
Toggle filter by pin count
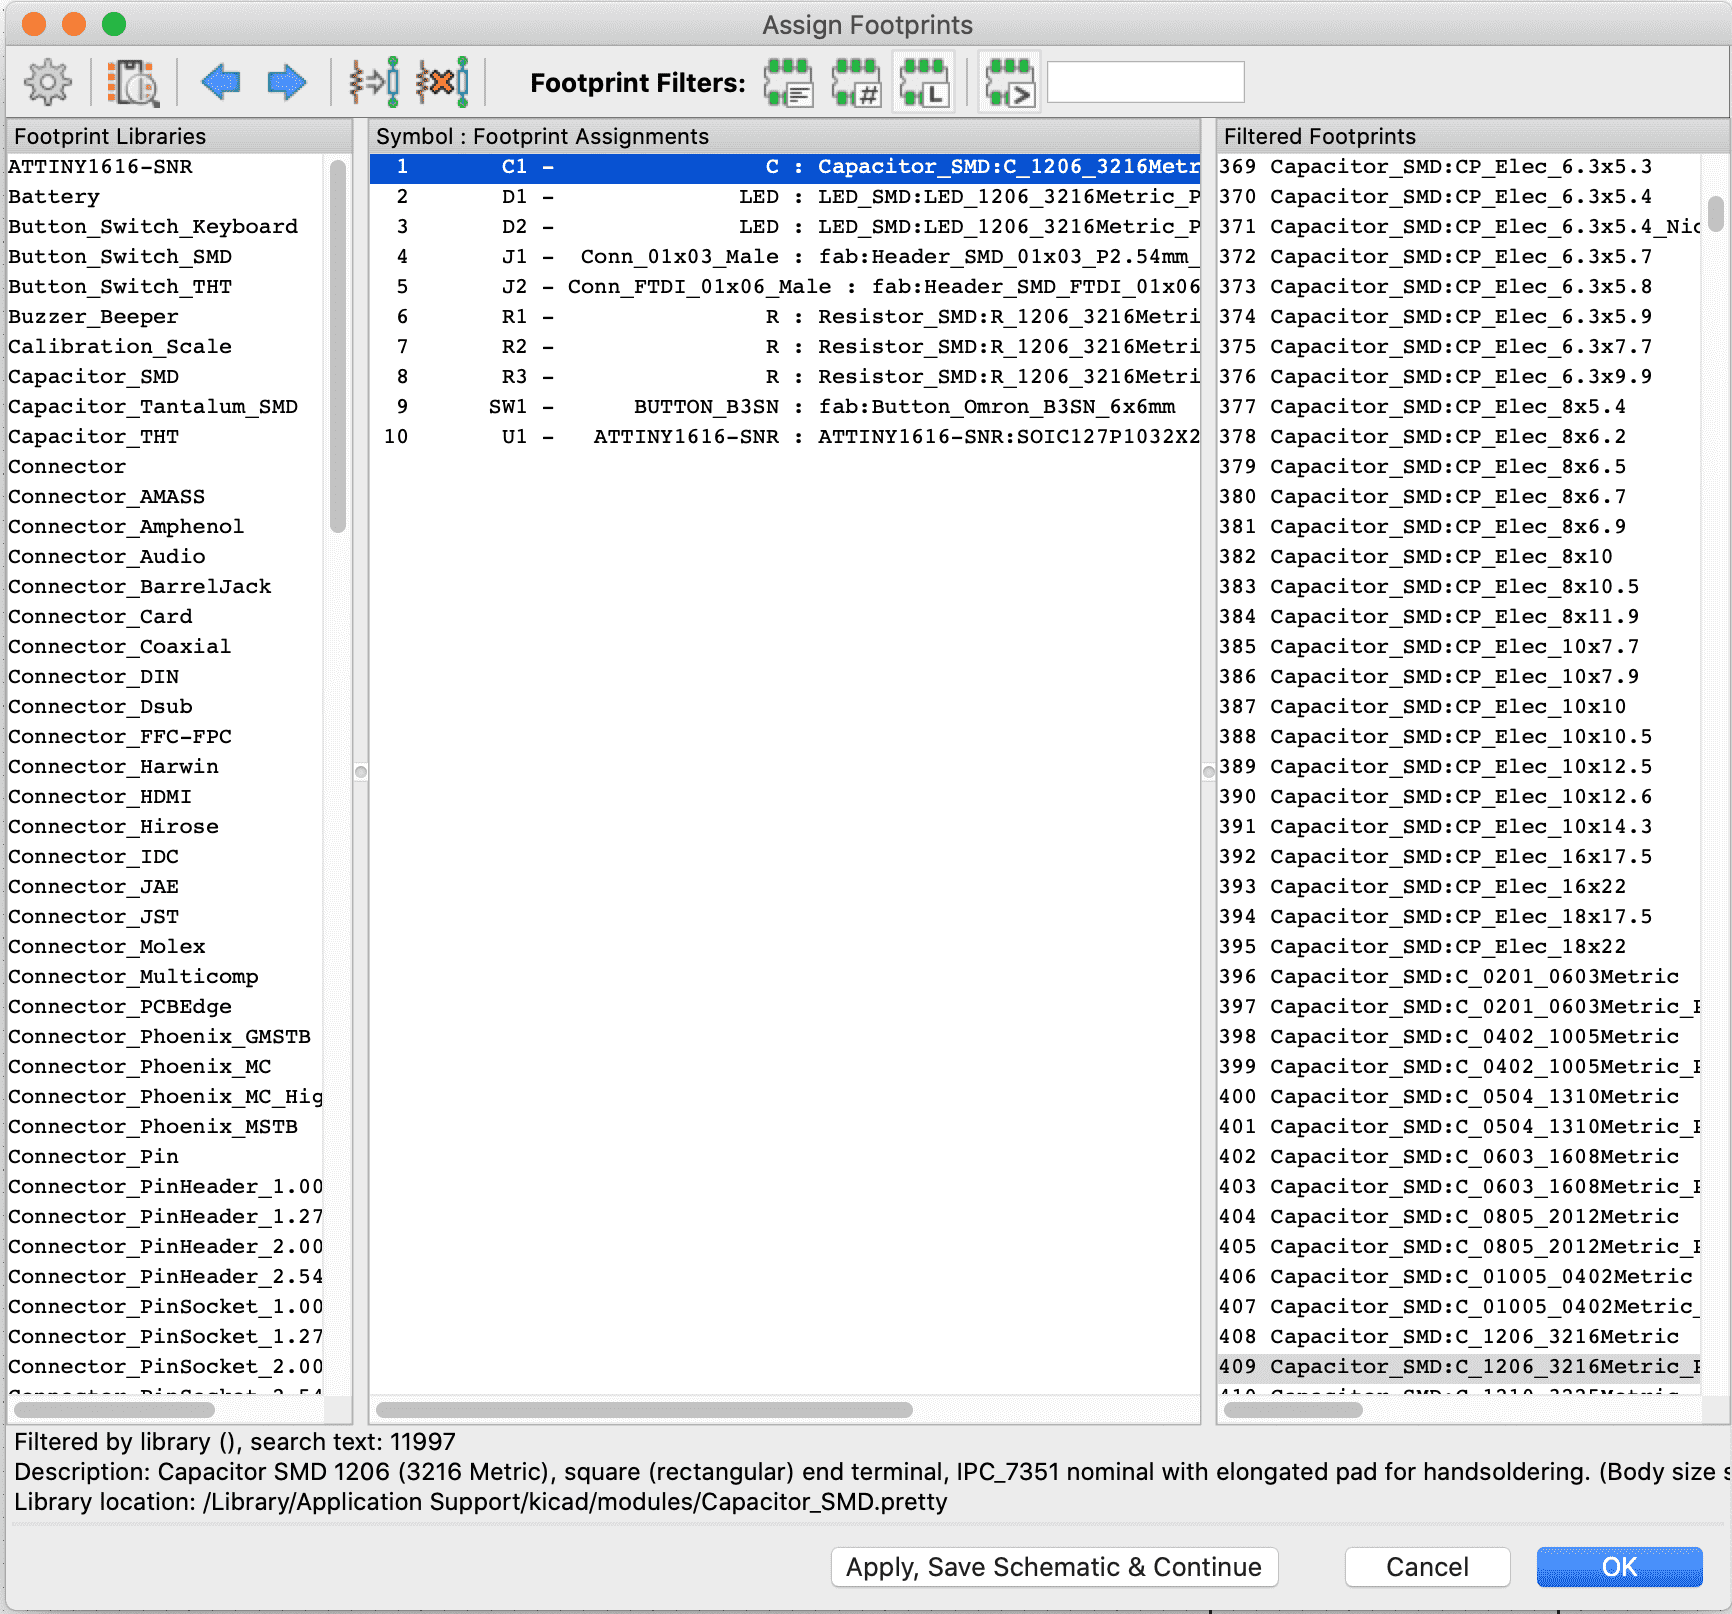[857, 82]
